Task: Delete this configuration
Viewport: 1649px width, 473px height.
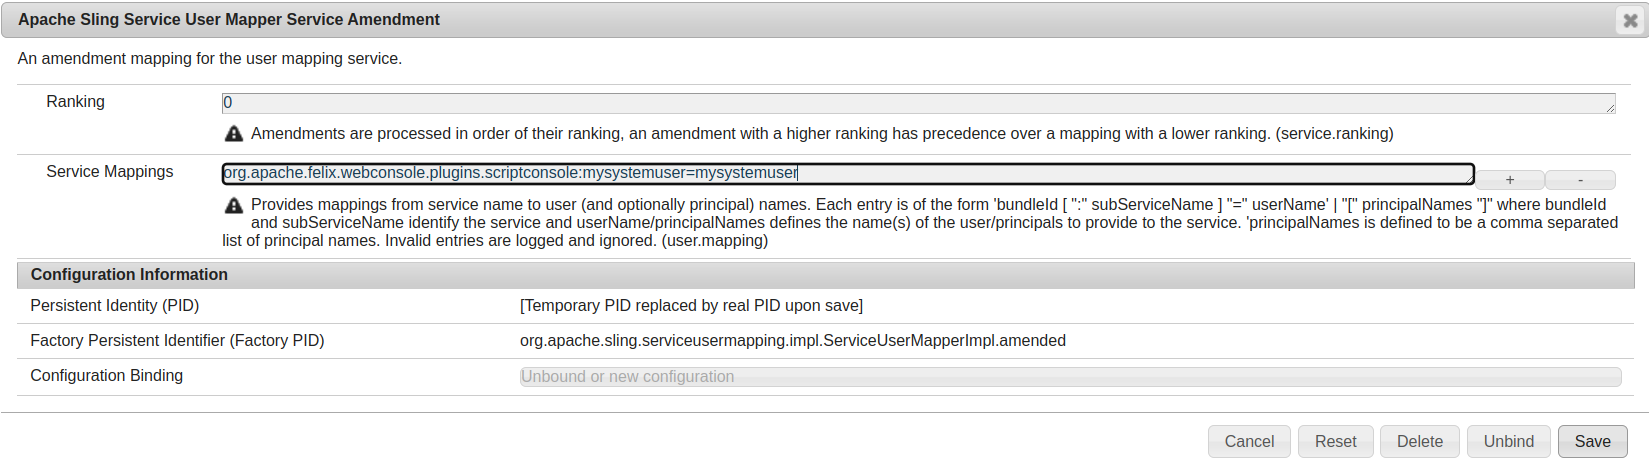Action: click(x=1419, y=441)
